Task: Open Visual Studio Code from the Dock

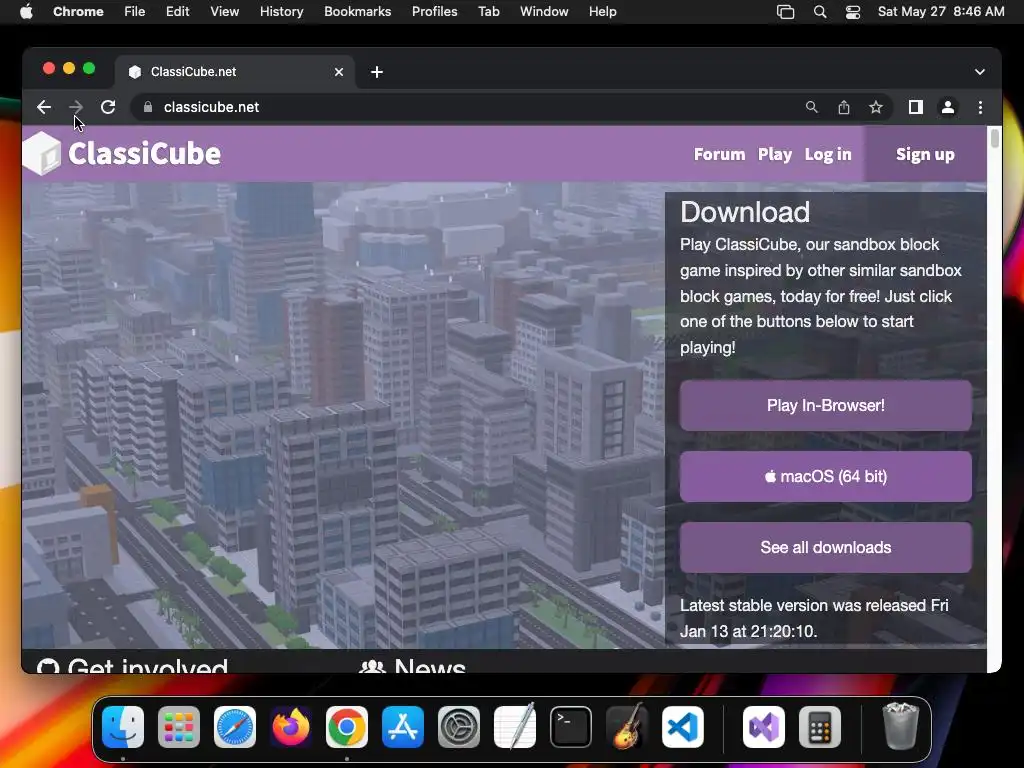Action: [682, 727]
